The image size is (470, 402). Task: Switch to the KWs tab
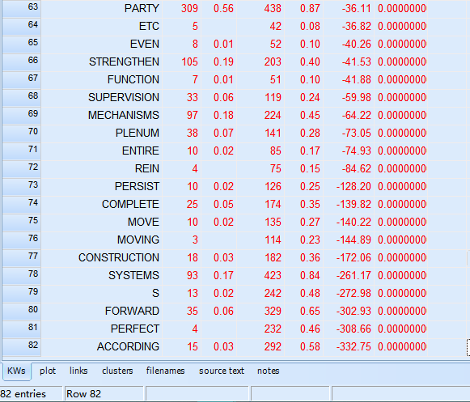pos(16,371)
